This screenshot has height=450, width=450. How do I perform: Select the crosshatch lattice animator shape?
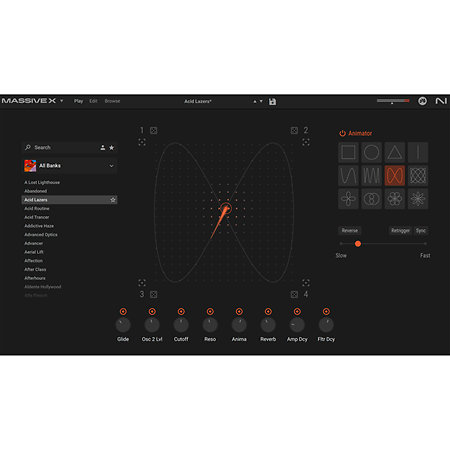(x=418, y=176)
